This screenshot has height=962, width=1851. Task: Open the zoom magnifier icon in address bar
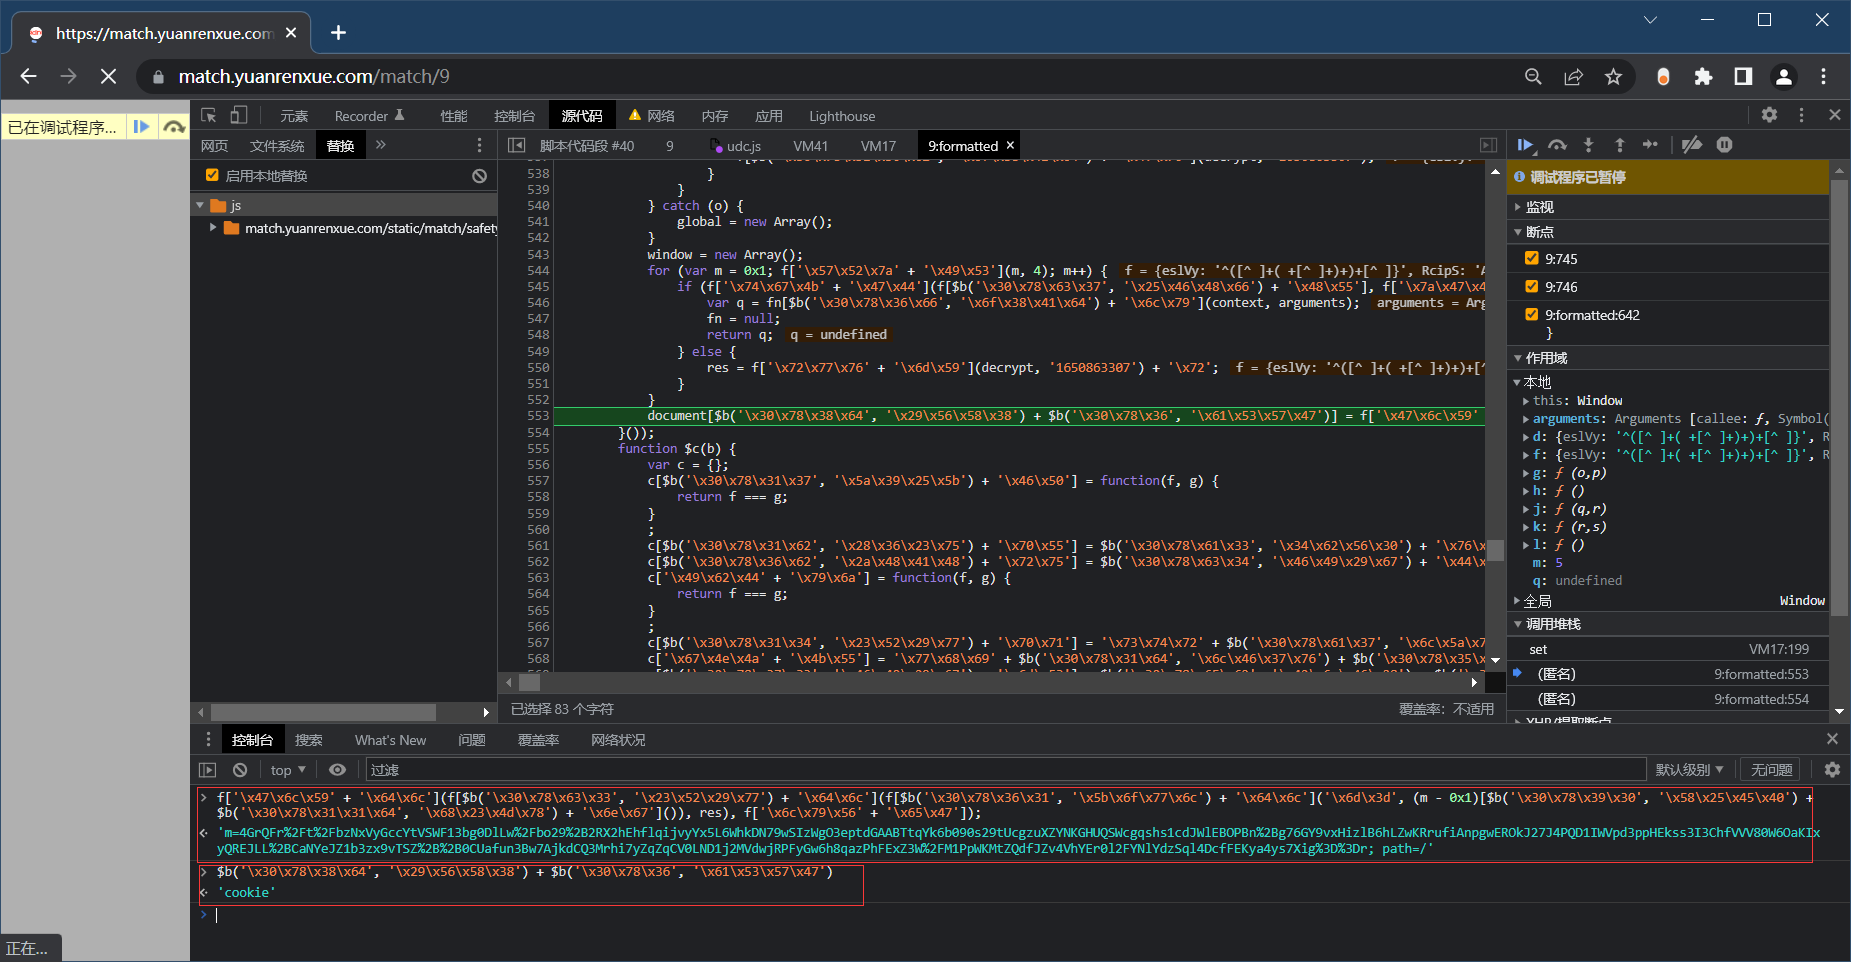pyautogui.click(x=1533, y=77)
